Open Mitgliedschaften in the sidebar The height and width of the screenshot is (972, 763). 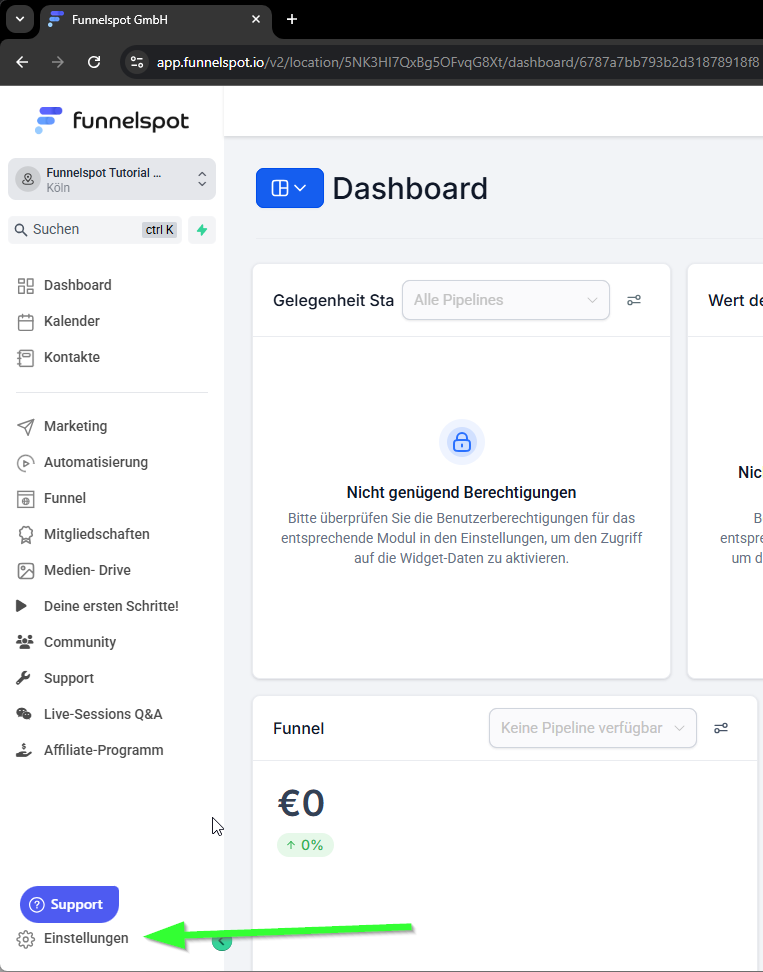click(97, 534)
